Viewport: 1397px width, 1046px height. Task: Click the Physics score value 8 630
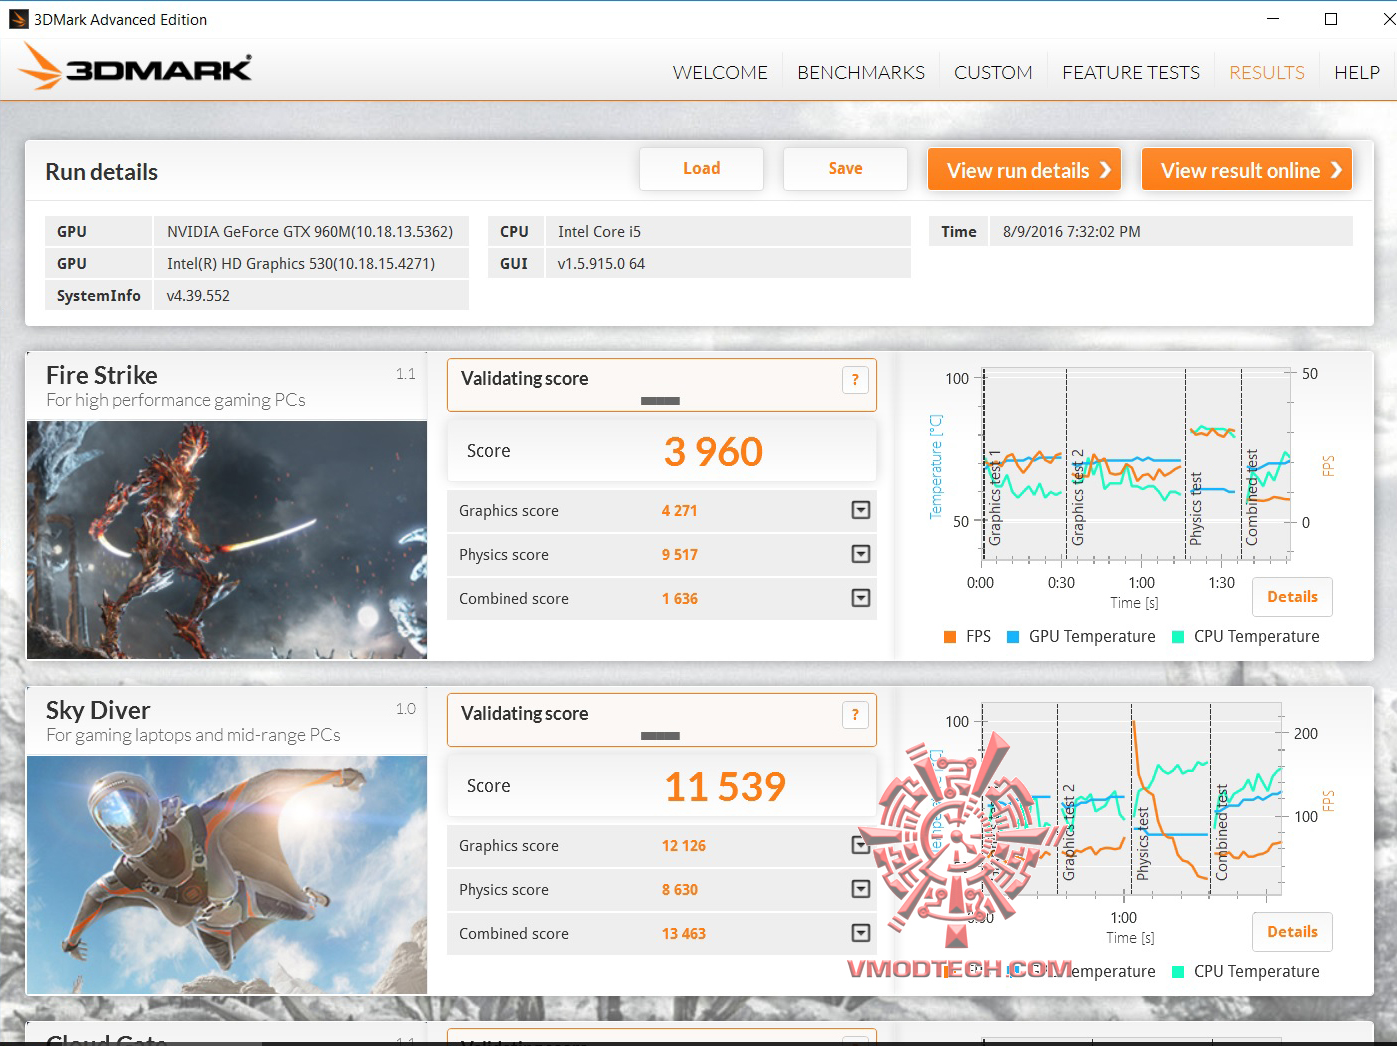coord(679,890)
